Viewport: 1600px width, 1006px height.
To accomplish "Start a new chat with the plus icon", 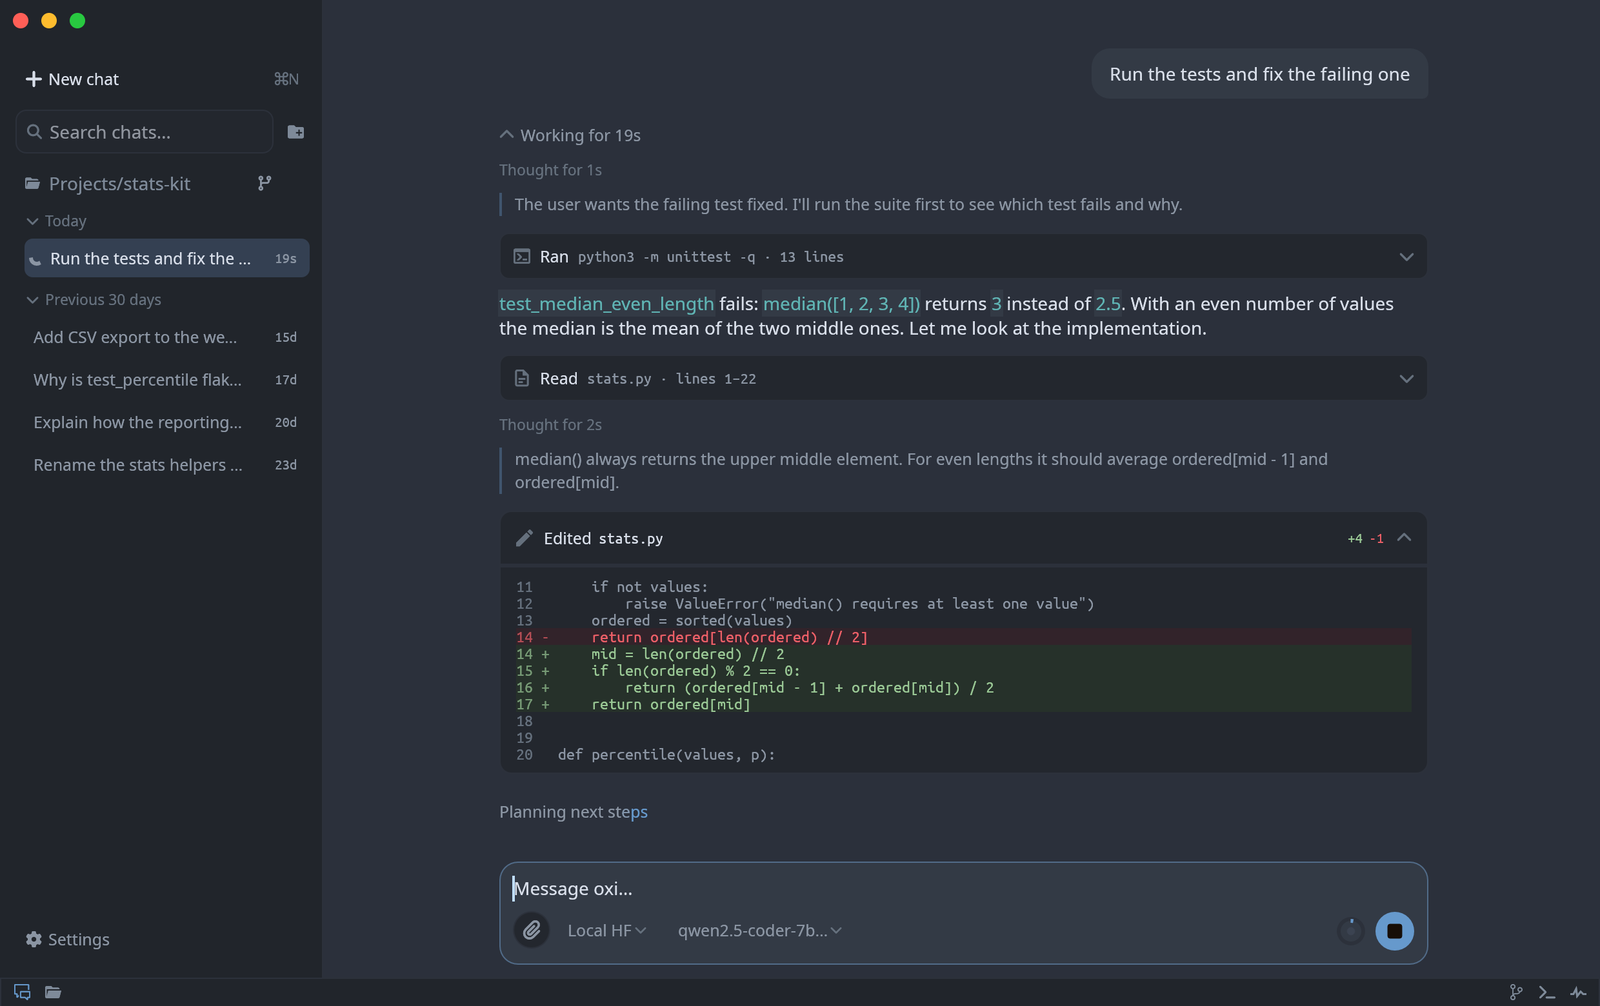I will pos(33,79).
